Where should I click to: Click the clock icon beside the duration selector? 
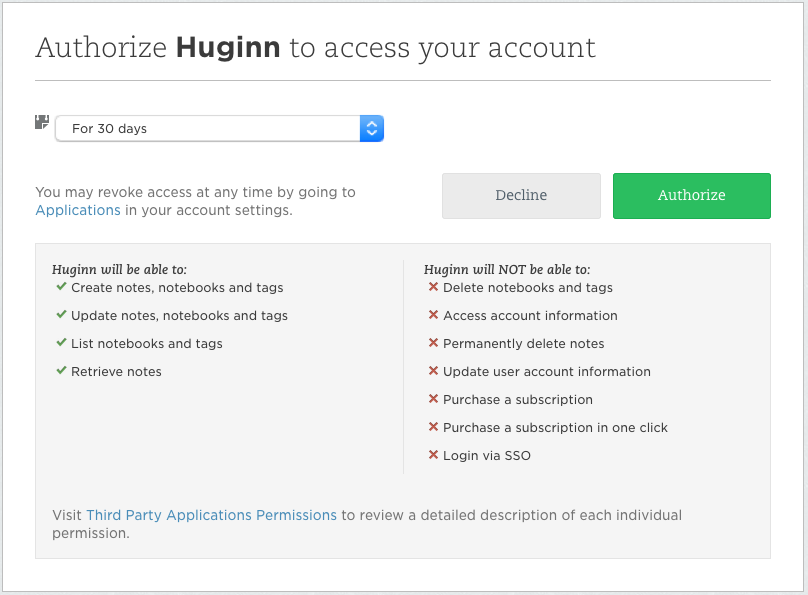(x=41, y=122)
